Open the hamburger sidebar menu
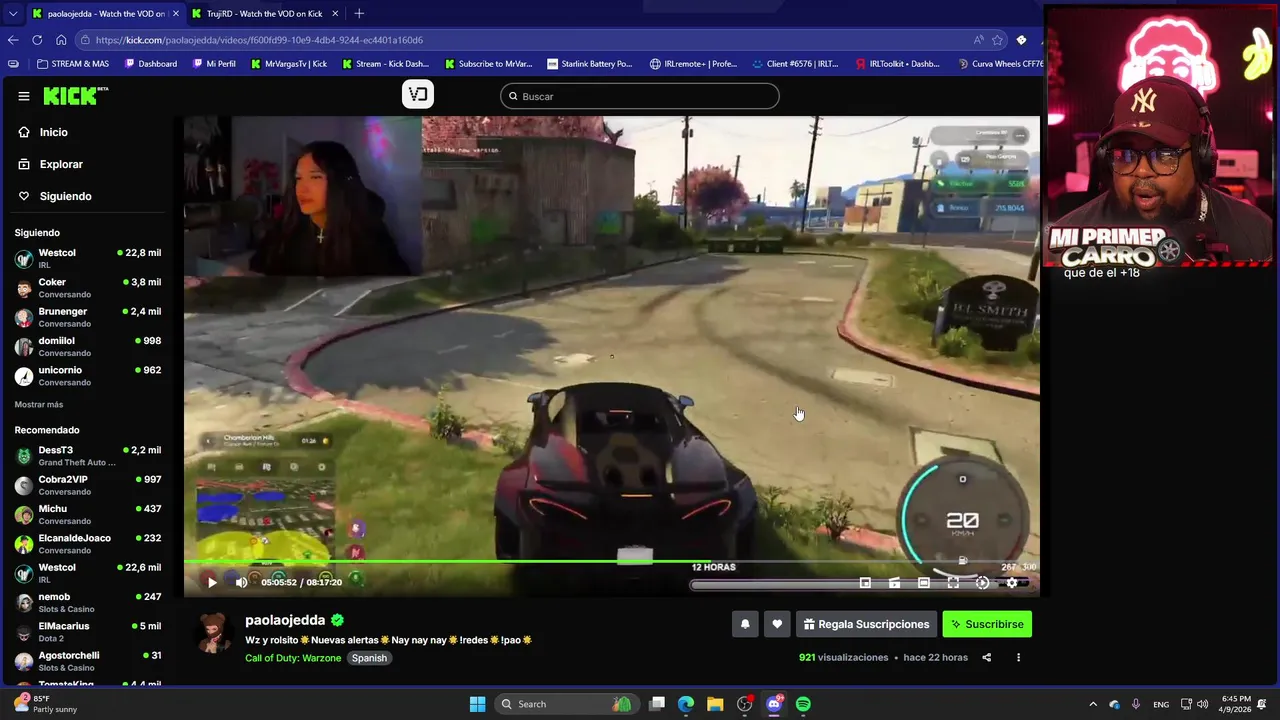The image size is (1280, 720). [x=24, y=96]
